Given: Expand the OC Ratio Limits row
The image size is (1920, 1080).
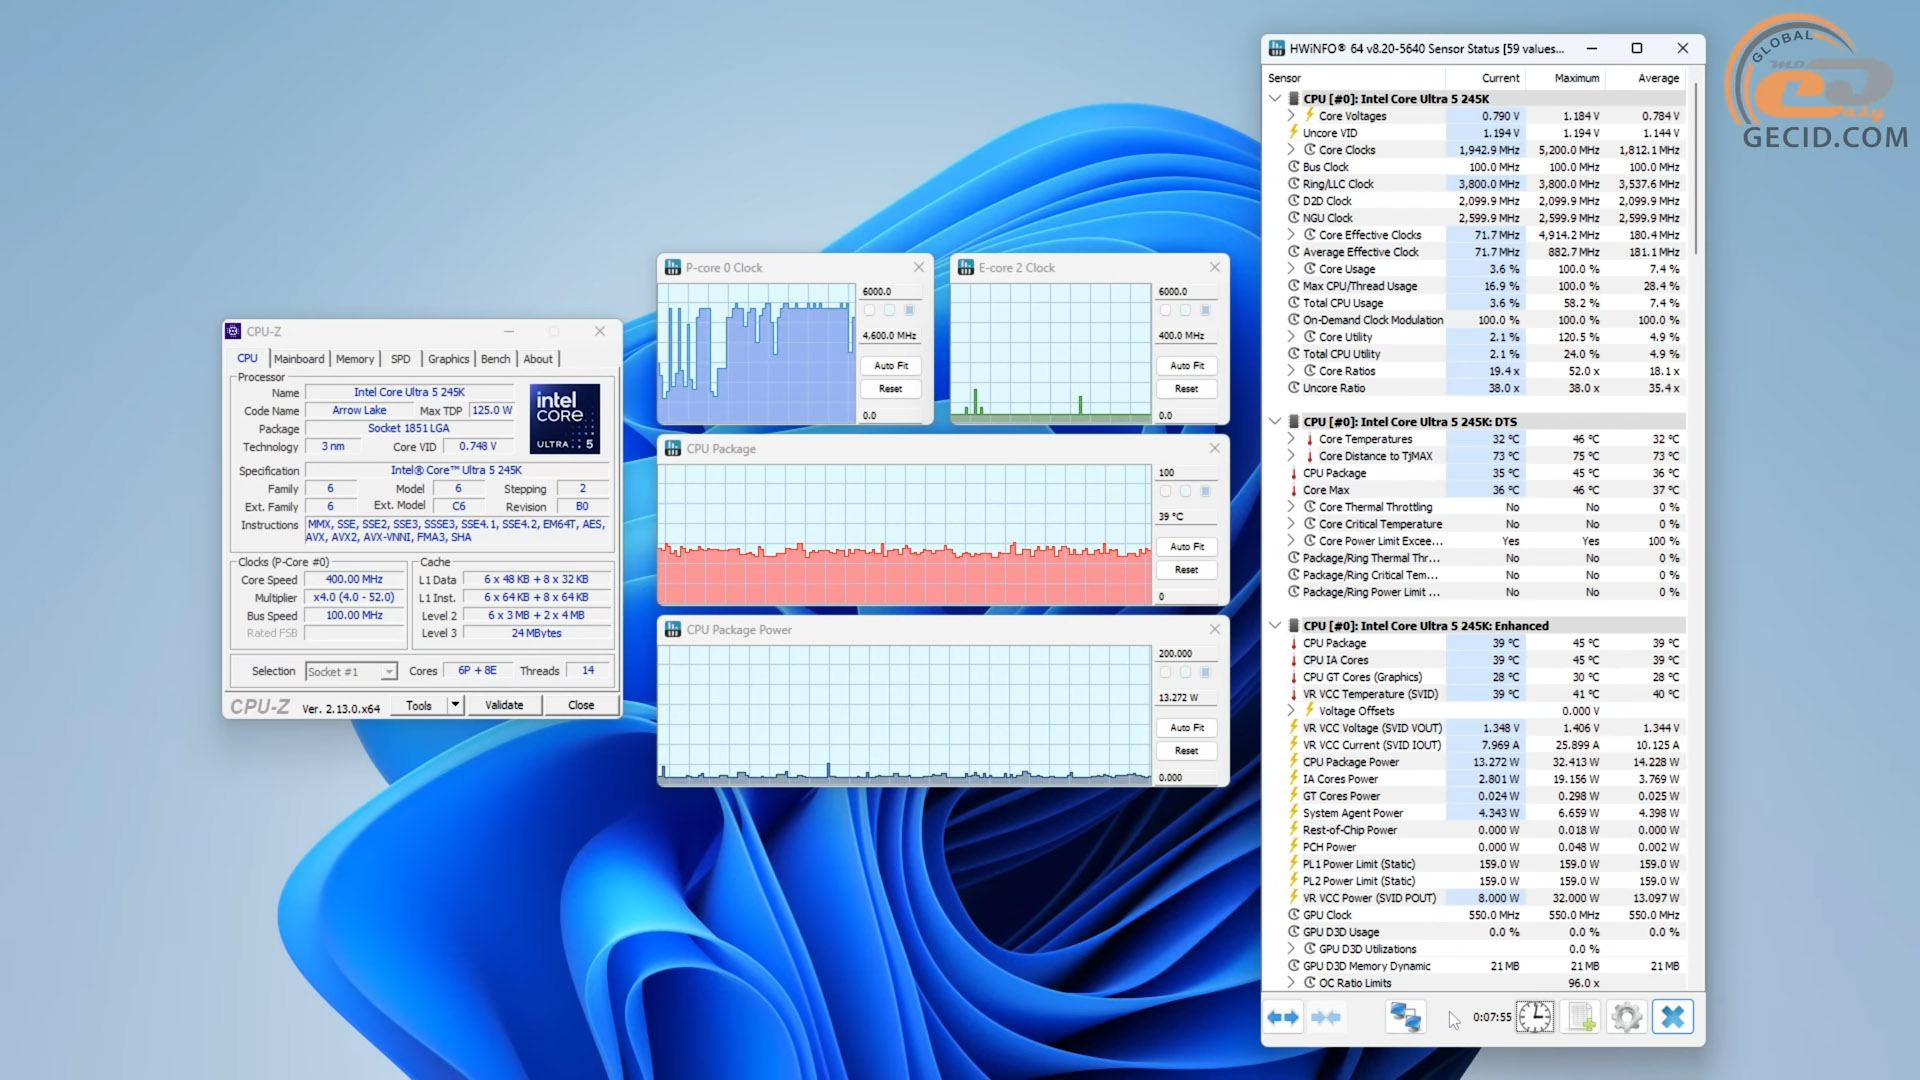Looking at the screenshot, I should pyautogui.click(x=1291, y=982).
